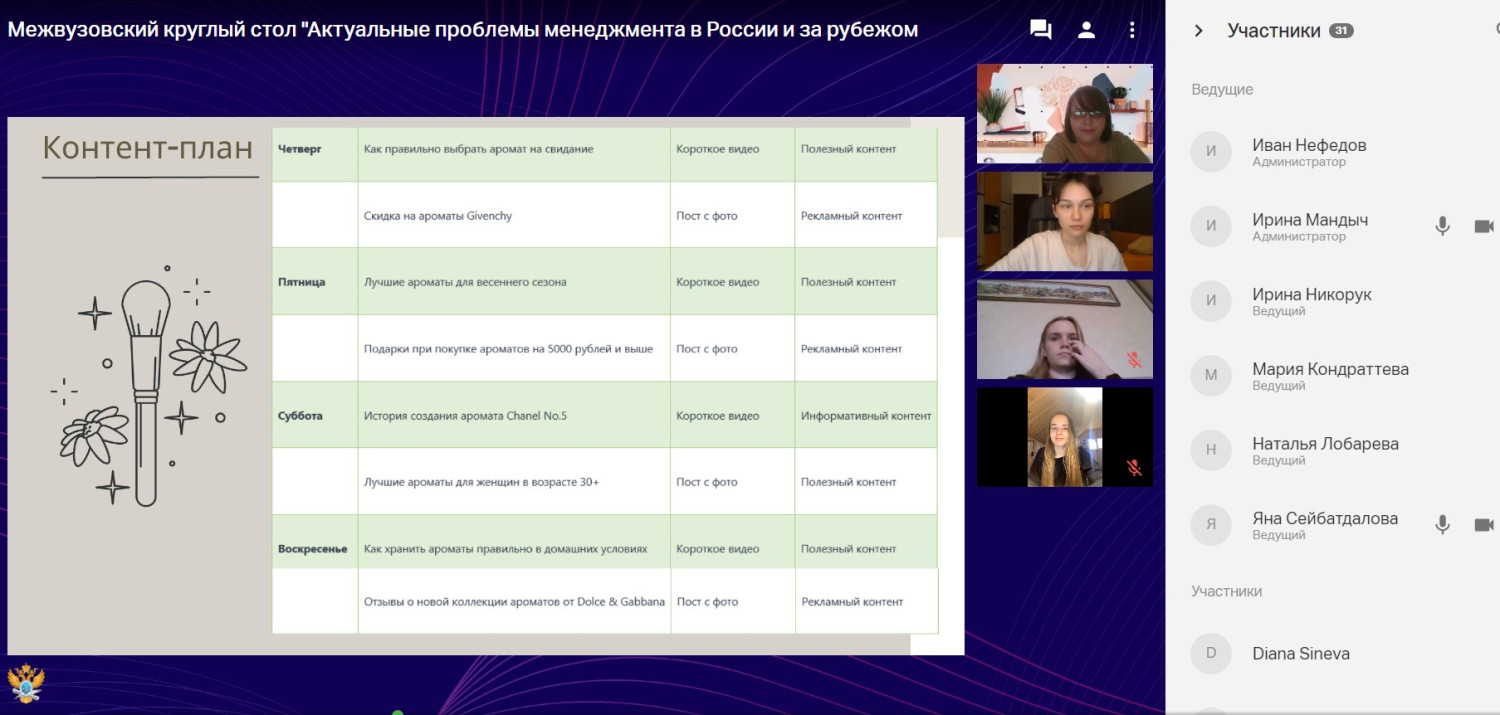Click the Воскресенье day cell
The height and width of the screenshot is (715, 1500).
coord(315,542)
